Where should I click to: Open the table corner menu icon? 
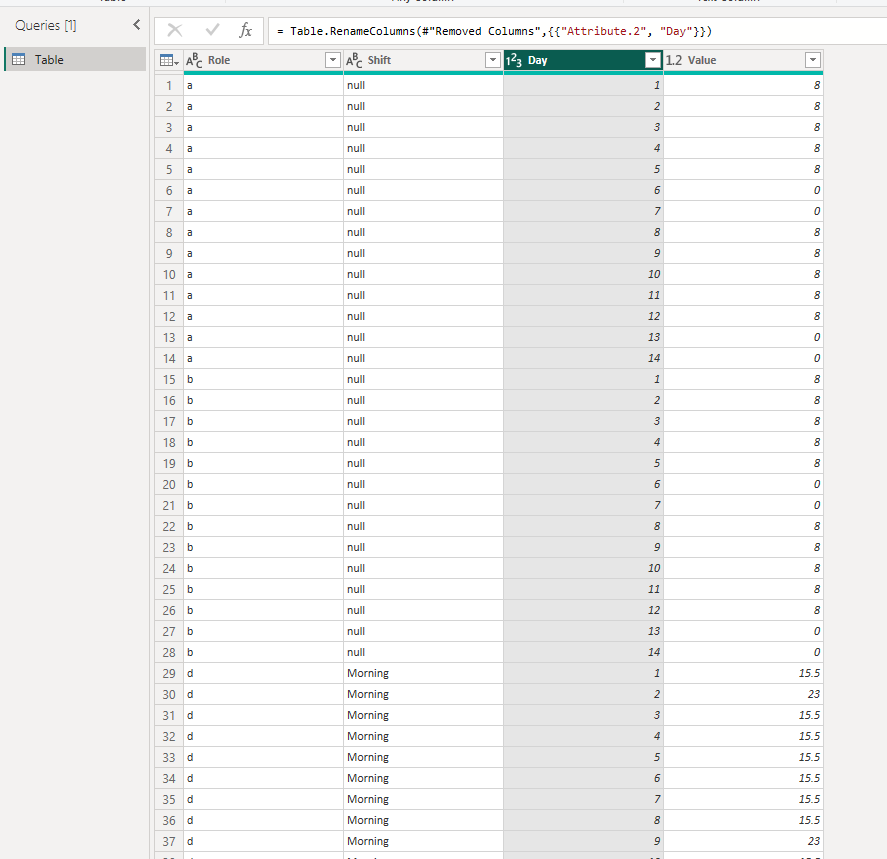pos(169,60)
